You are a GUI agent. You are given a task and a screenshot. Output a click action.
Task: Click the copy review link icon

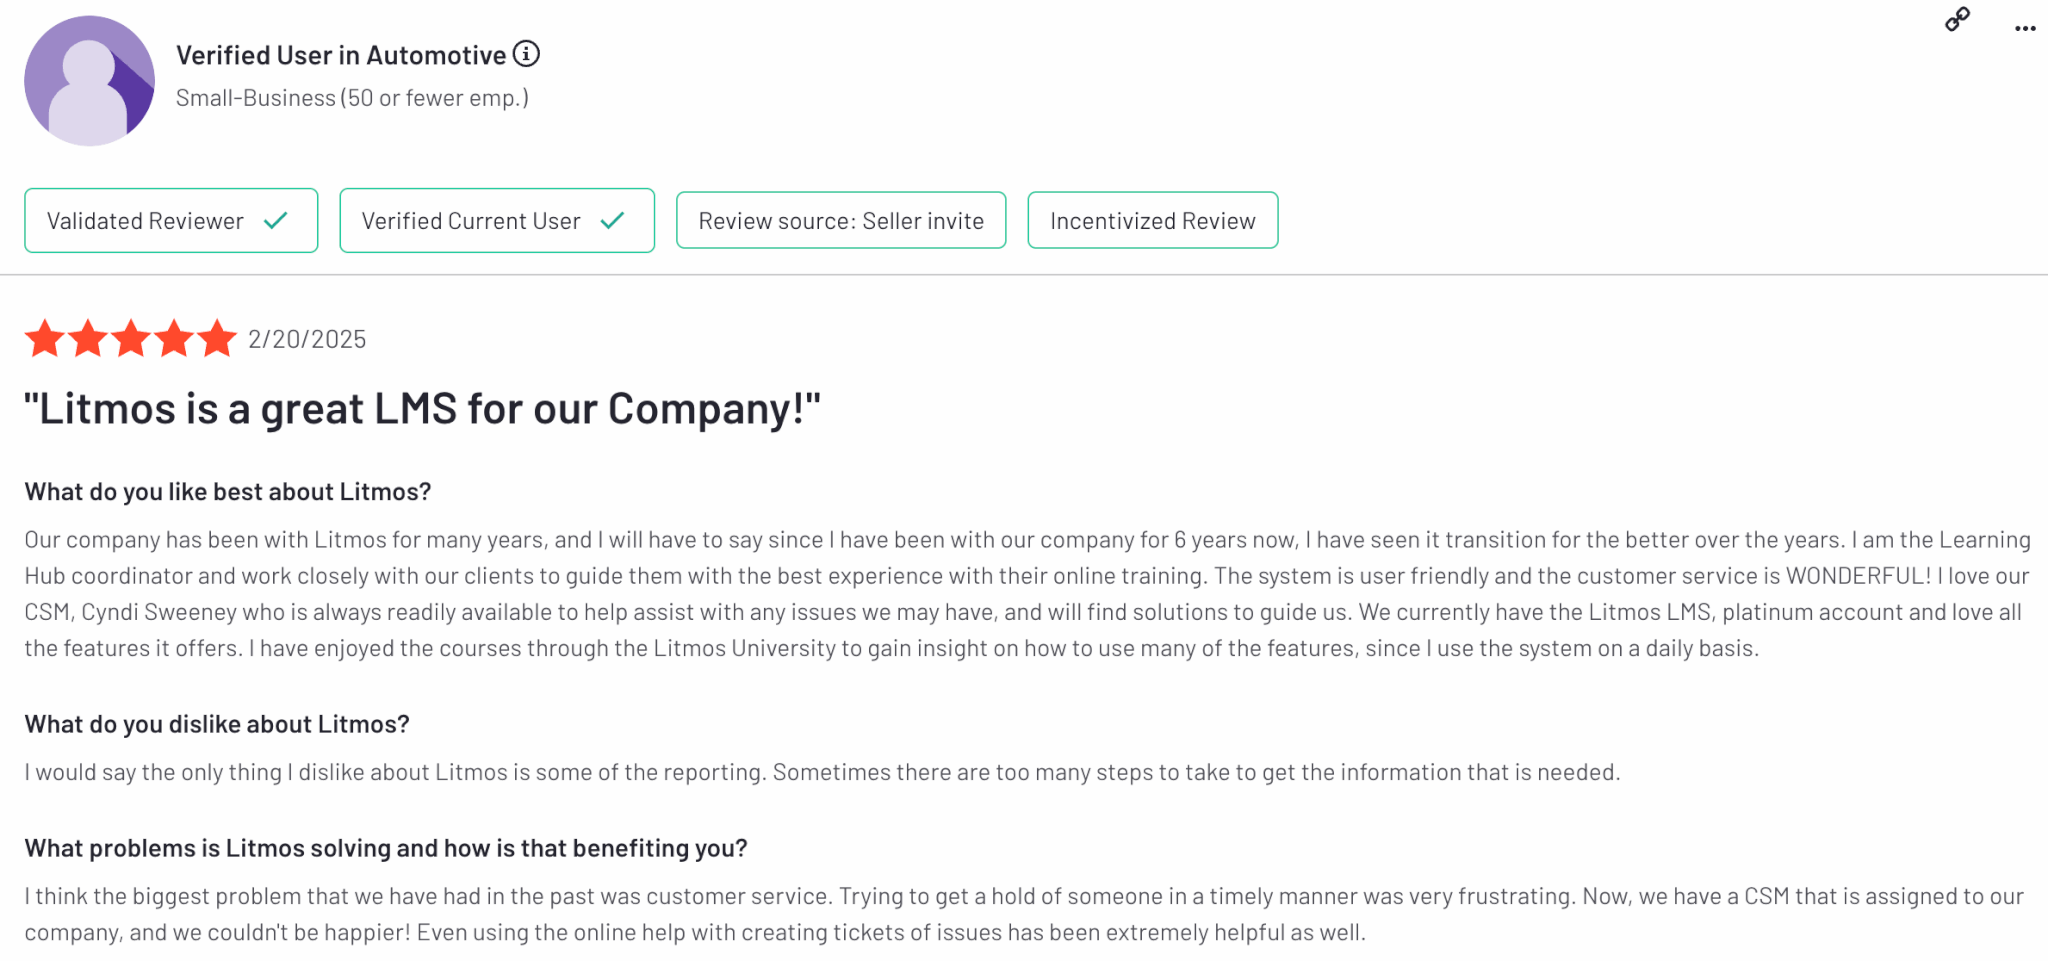point(1957,20)
